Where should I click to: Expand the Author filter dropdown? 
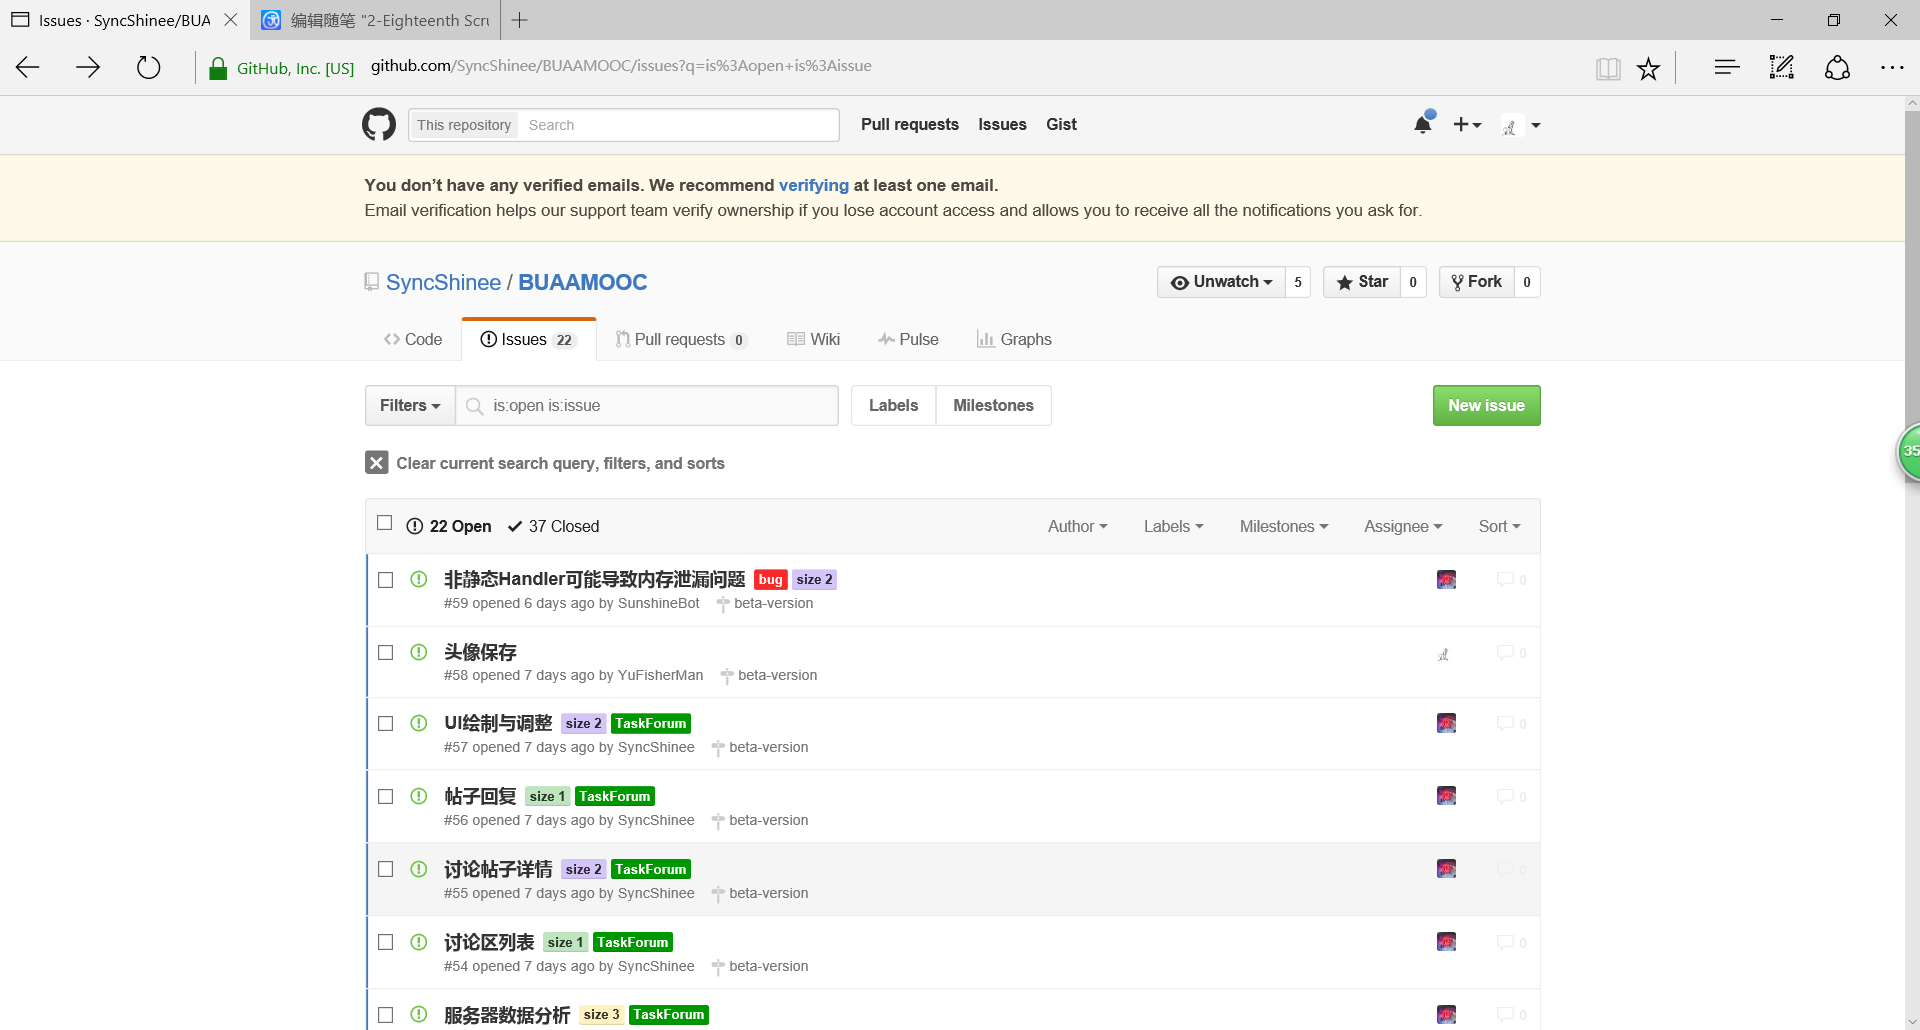click(x=1077, y=526)
